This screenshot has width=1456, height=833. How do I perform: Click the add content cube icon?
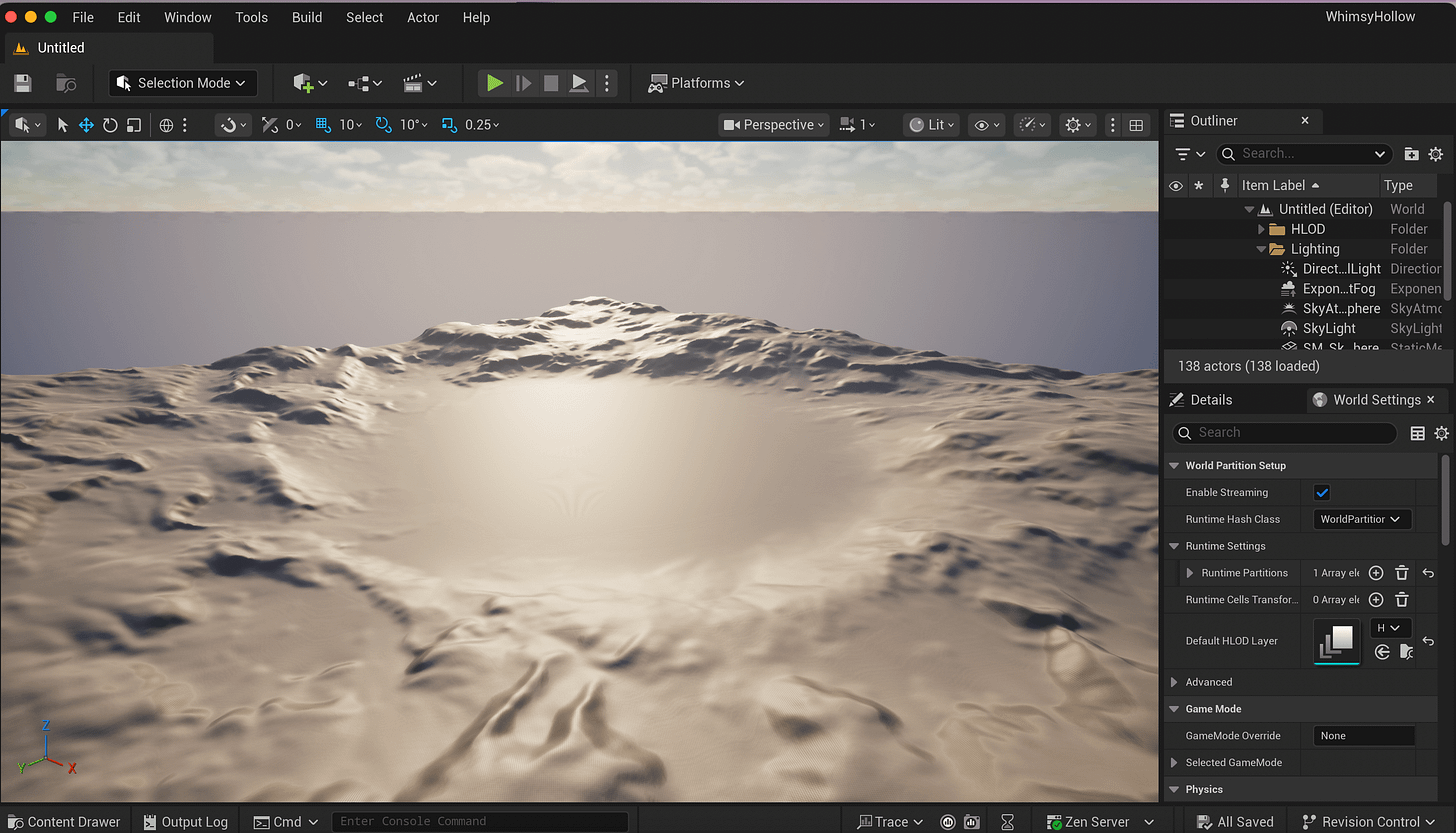pos(304,83)
